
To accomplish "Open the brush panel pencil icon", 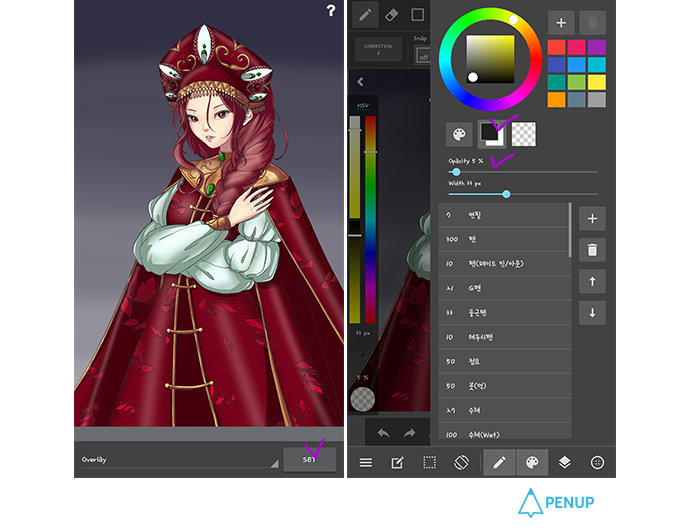I will (499, 462).
